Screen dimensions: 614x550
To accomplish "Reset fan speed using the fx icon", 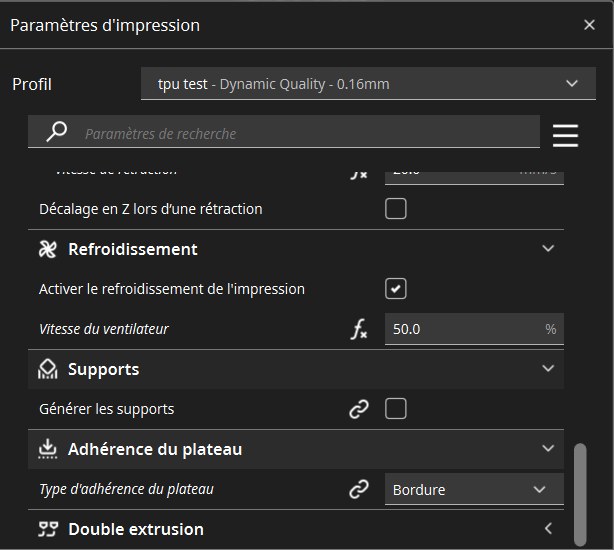I will [359, 329].
